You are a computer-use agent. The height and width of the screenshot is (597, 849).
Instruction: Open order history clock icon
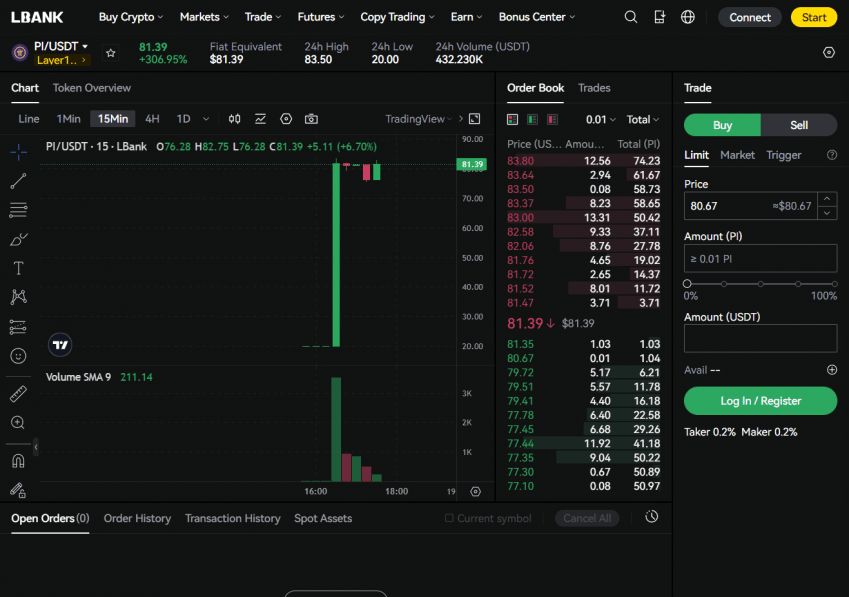pyautogui.click(x=652, y=517)
